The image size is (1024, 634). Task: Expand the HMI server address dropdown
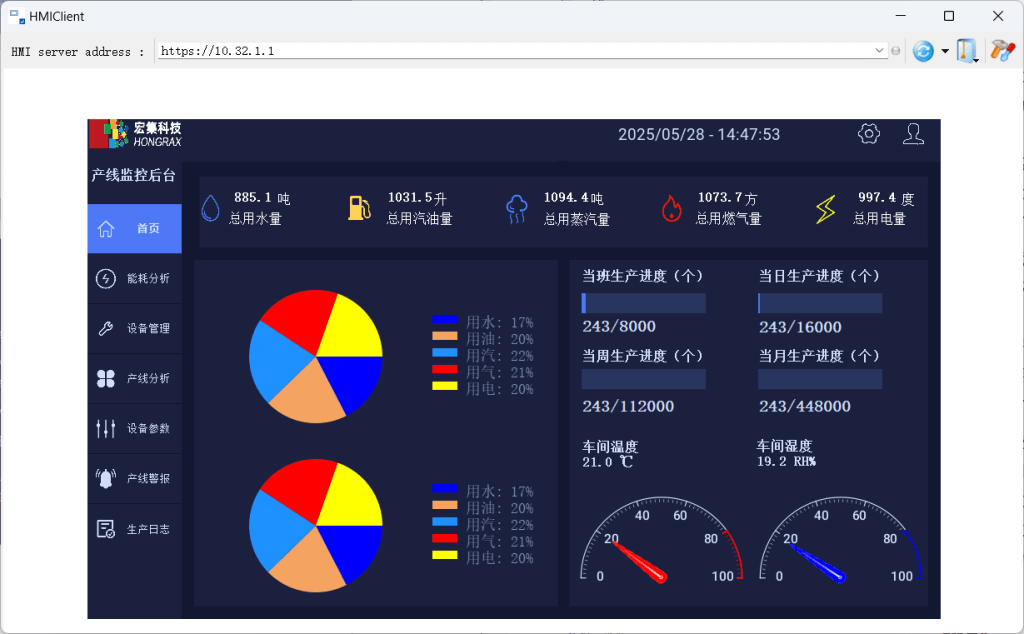pos(880,51)
